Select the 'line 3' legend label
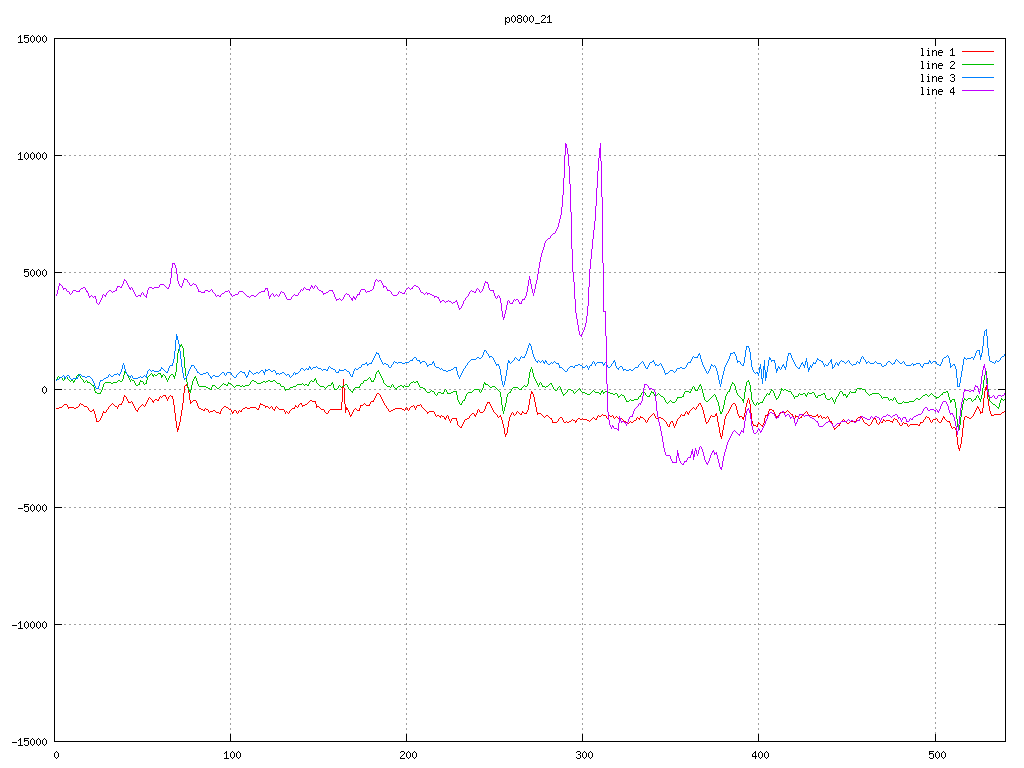This screenshot has height=768, width=1024. (937, 78)
